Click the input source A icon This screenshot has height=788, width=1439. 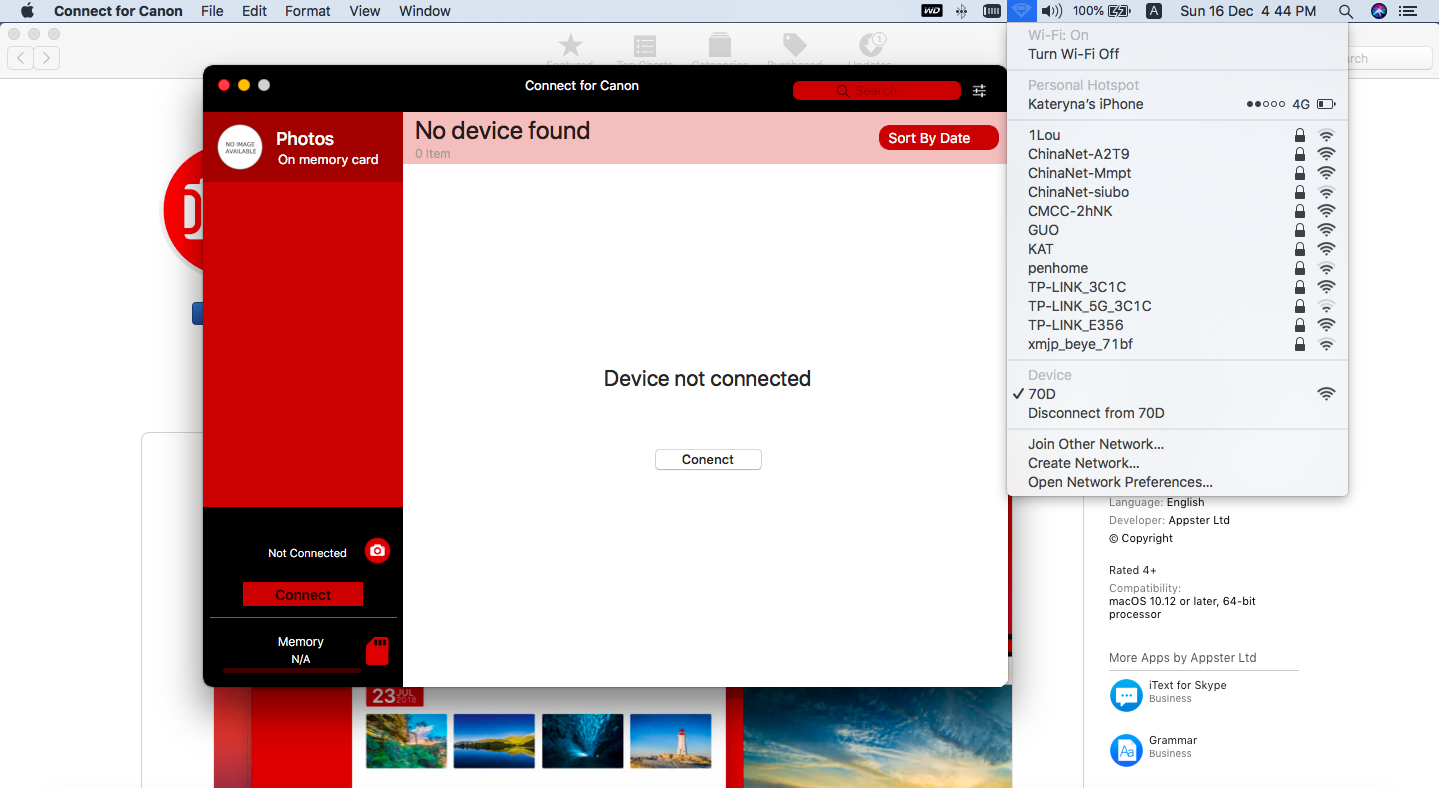coord(1153,11)
